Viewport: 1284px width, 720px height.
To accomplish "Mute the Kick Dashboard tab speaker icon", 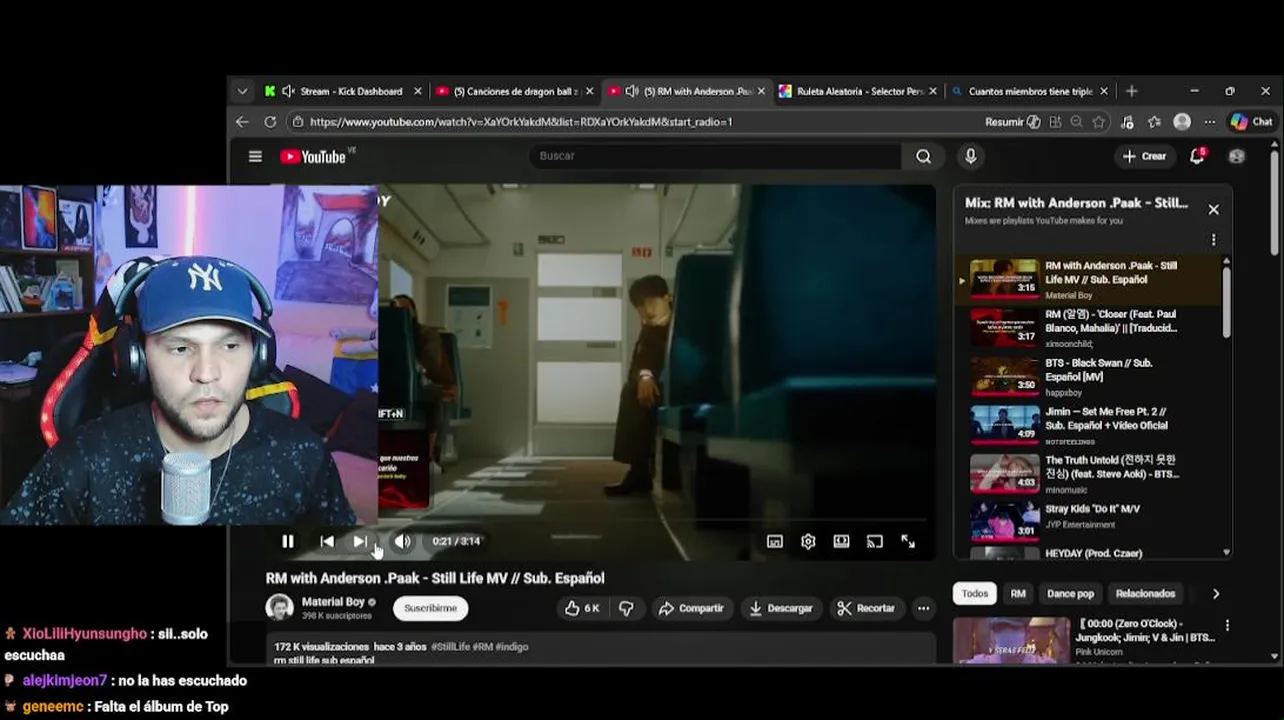I will (x=288, y=91).
